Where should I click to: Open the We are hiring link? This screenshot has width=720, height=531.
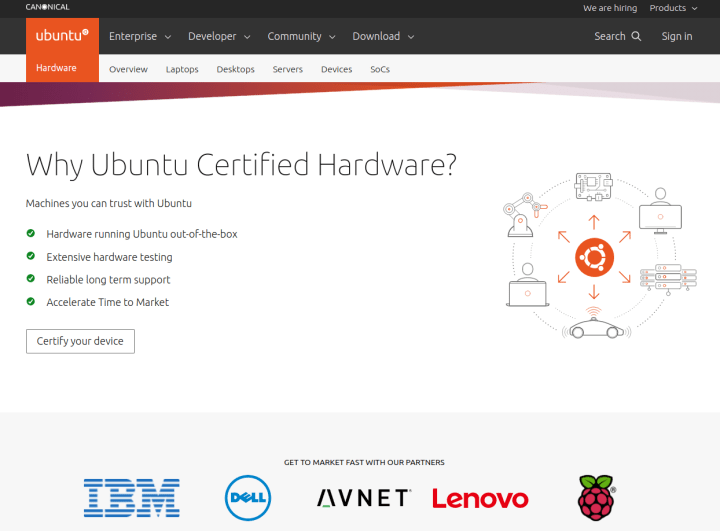coord(610,8)
